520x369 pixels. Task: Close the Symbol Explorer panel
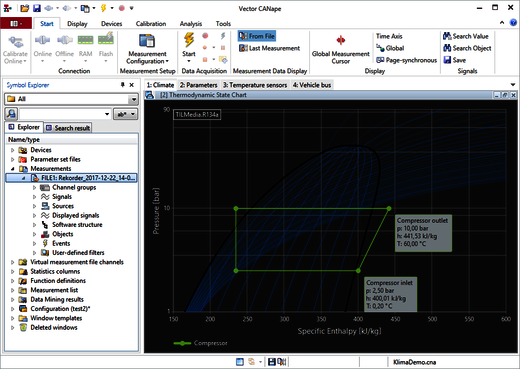coord(132,85)
